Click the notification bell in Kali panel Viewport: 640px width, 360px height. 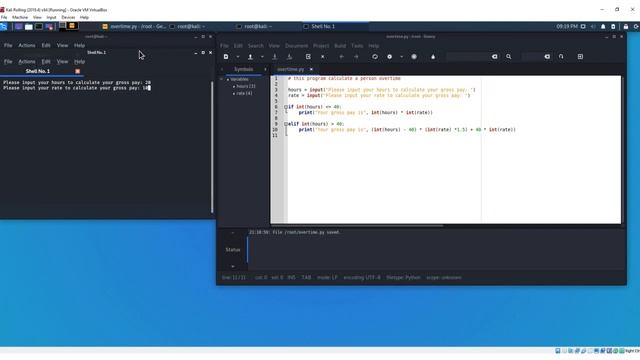[603, 27]
